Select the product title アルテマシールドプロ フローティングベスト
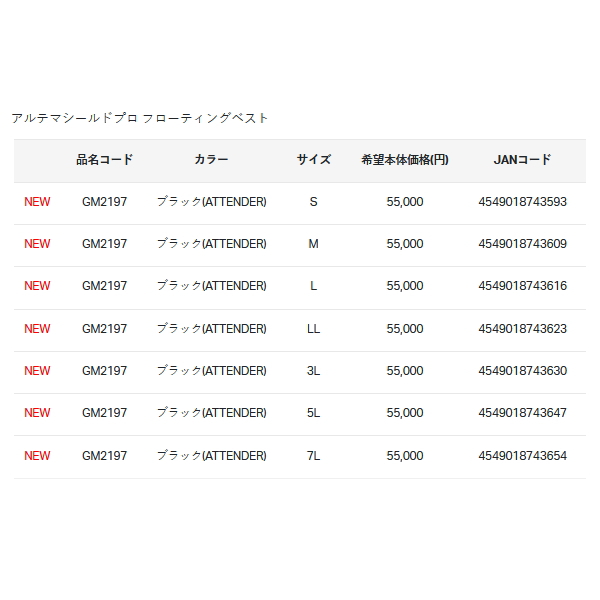The height and width of the screenshot is (600, 600). click(140, 118)
